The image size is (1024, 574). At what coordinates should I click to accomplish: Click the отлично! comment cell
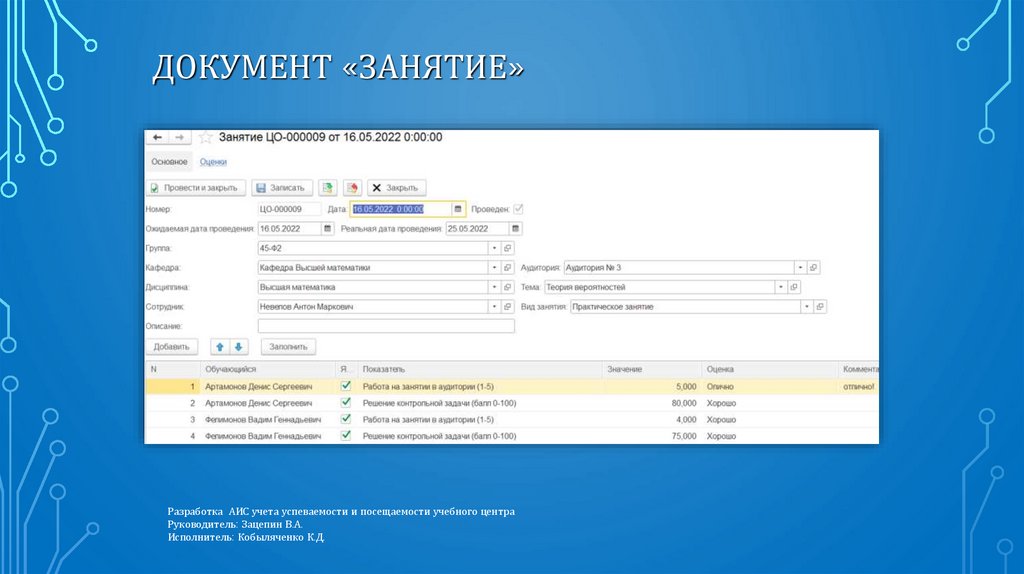click(859, 387)
